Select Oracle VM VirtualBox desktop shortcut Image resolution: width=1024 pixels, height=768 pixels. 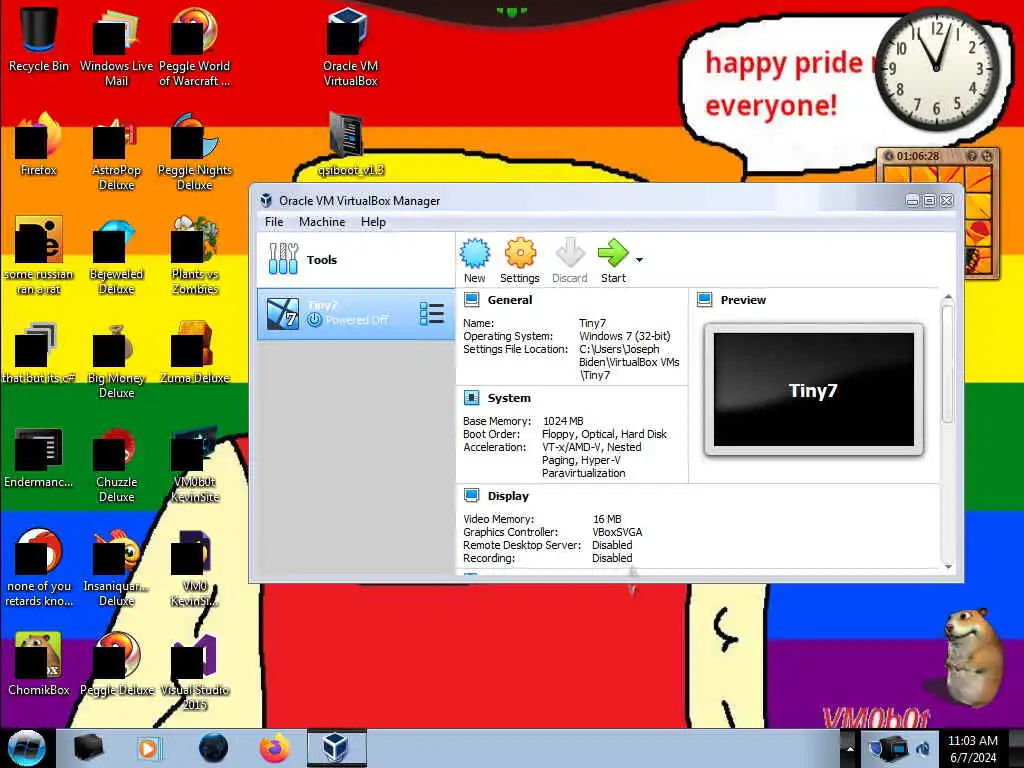point(350,47)
